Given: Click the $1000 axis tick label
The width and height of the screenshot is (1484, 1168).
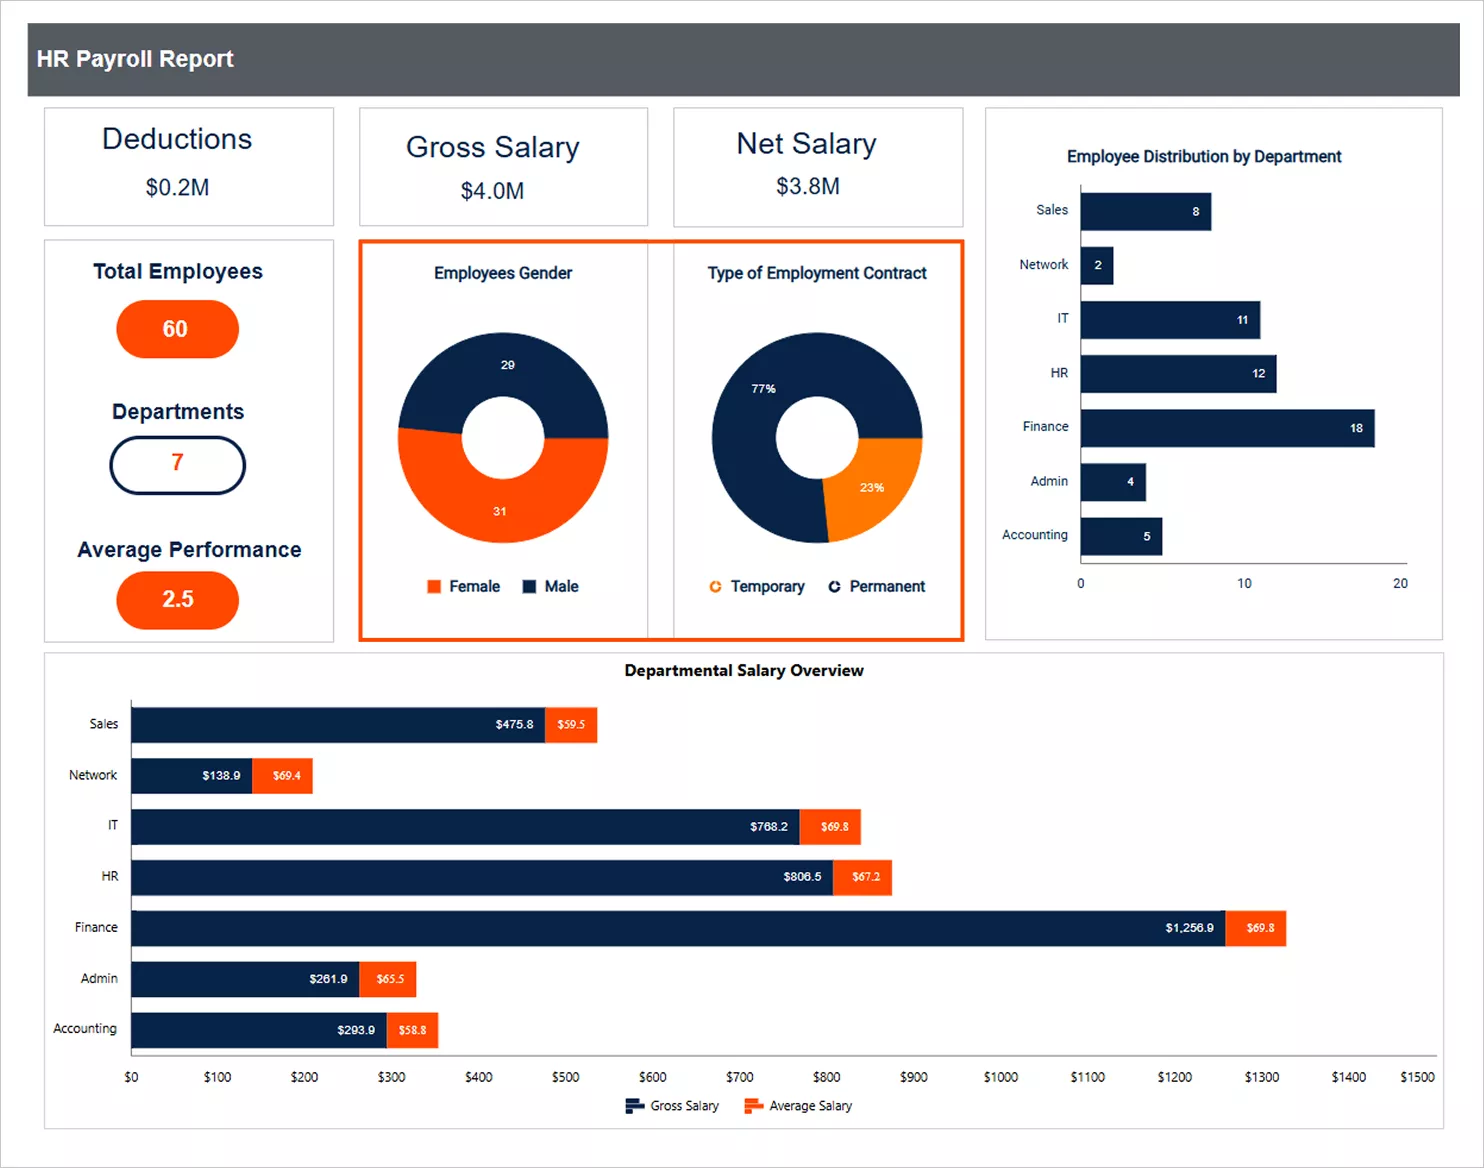Looking at the screenshot, I should point(1000,1078).
